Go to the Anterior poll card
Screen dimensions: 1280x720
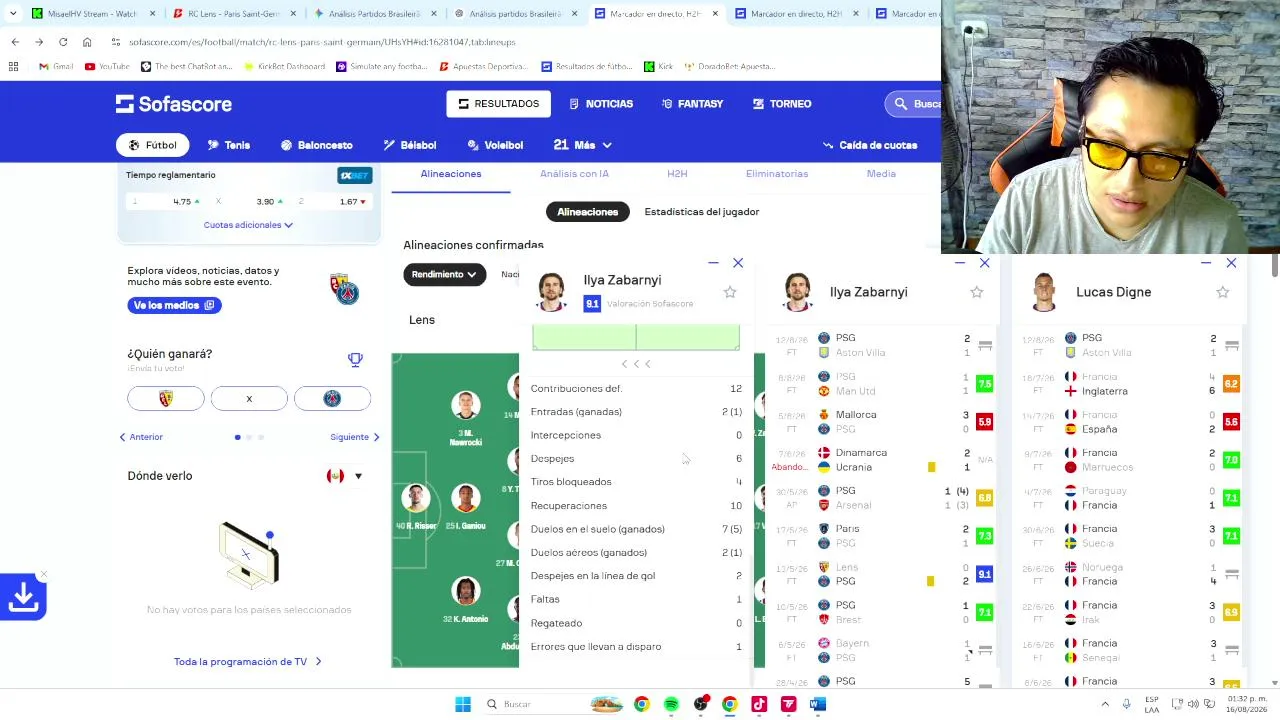[141, 437]
